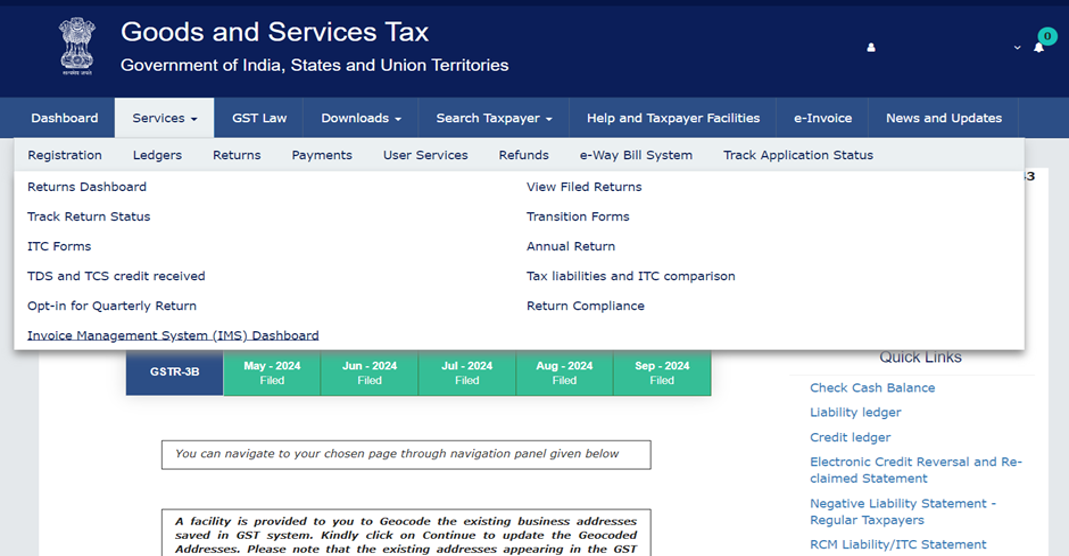Click the Government of India emblem logo
The image size is (1069, 556).
[x=76, y=47]
